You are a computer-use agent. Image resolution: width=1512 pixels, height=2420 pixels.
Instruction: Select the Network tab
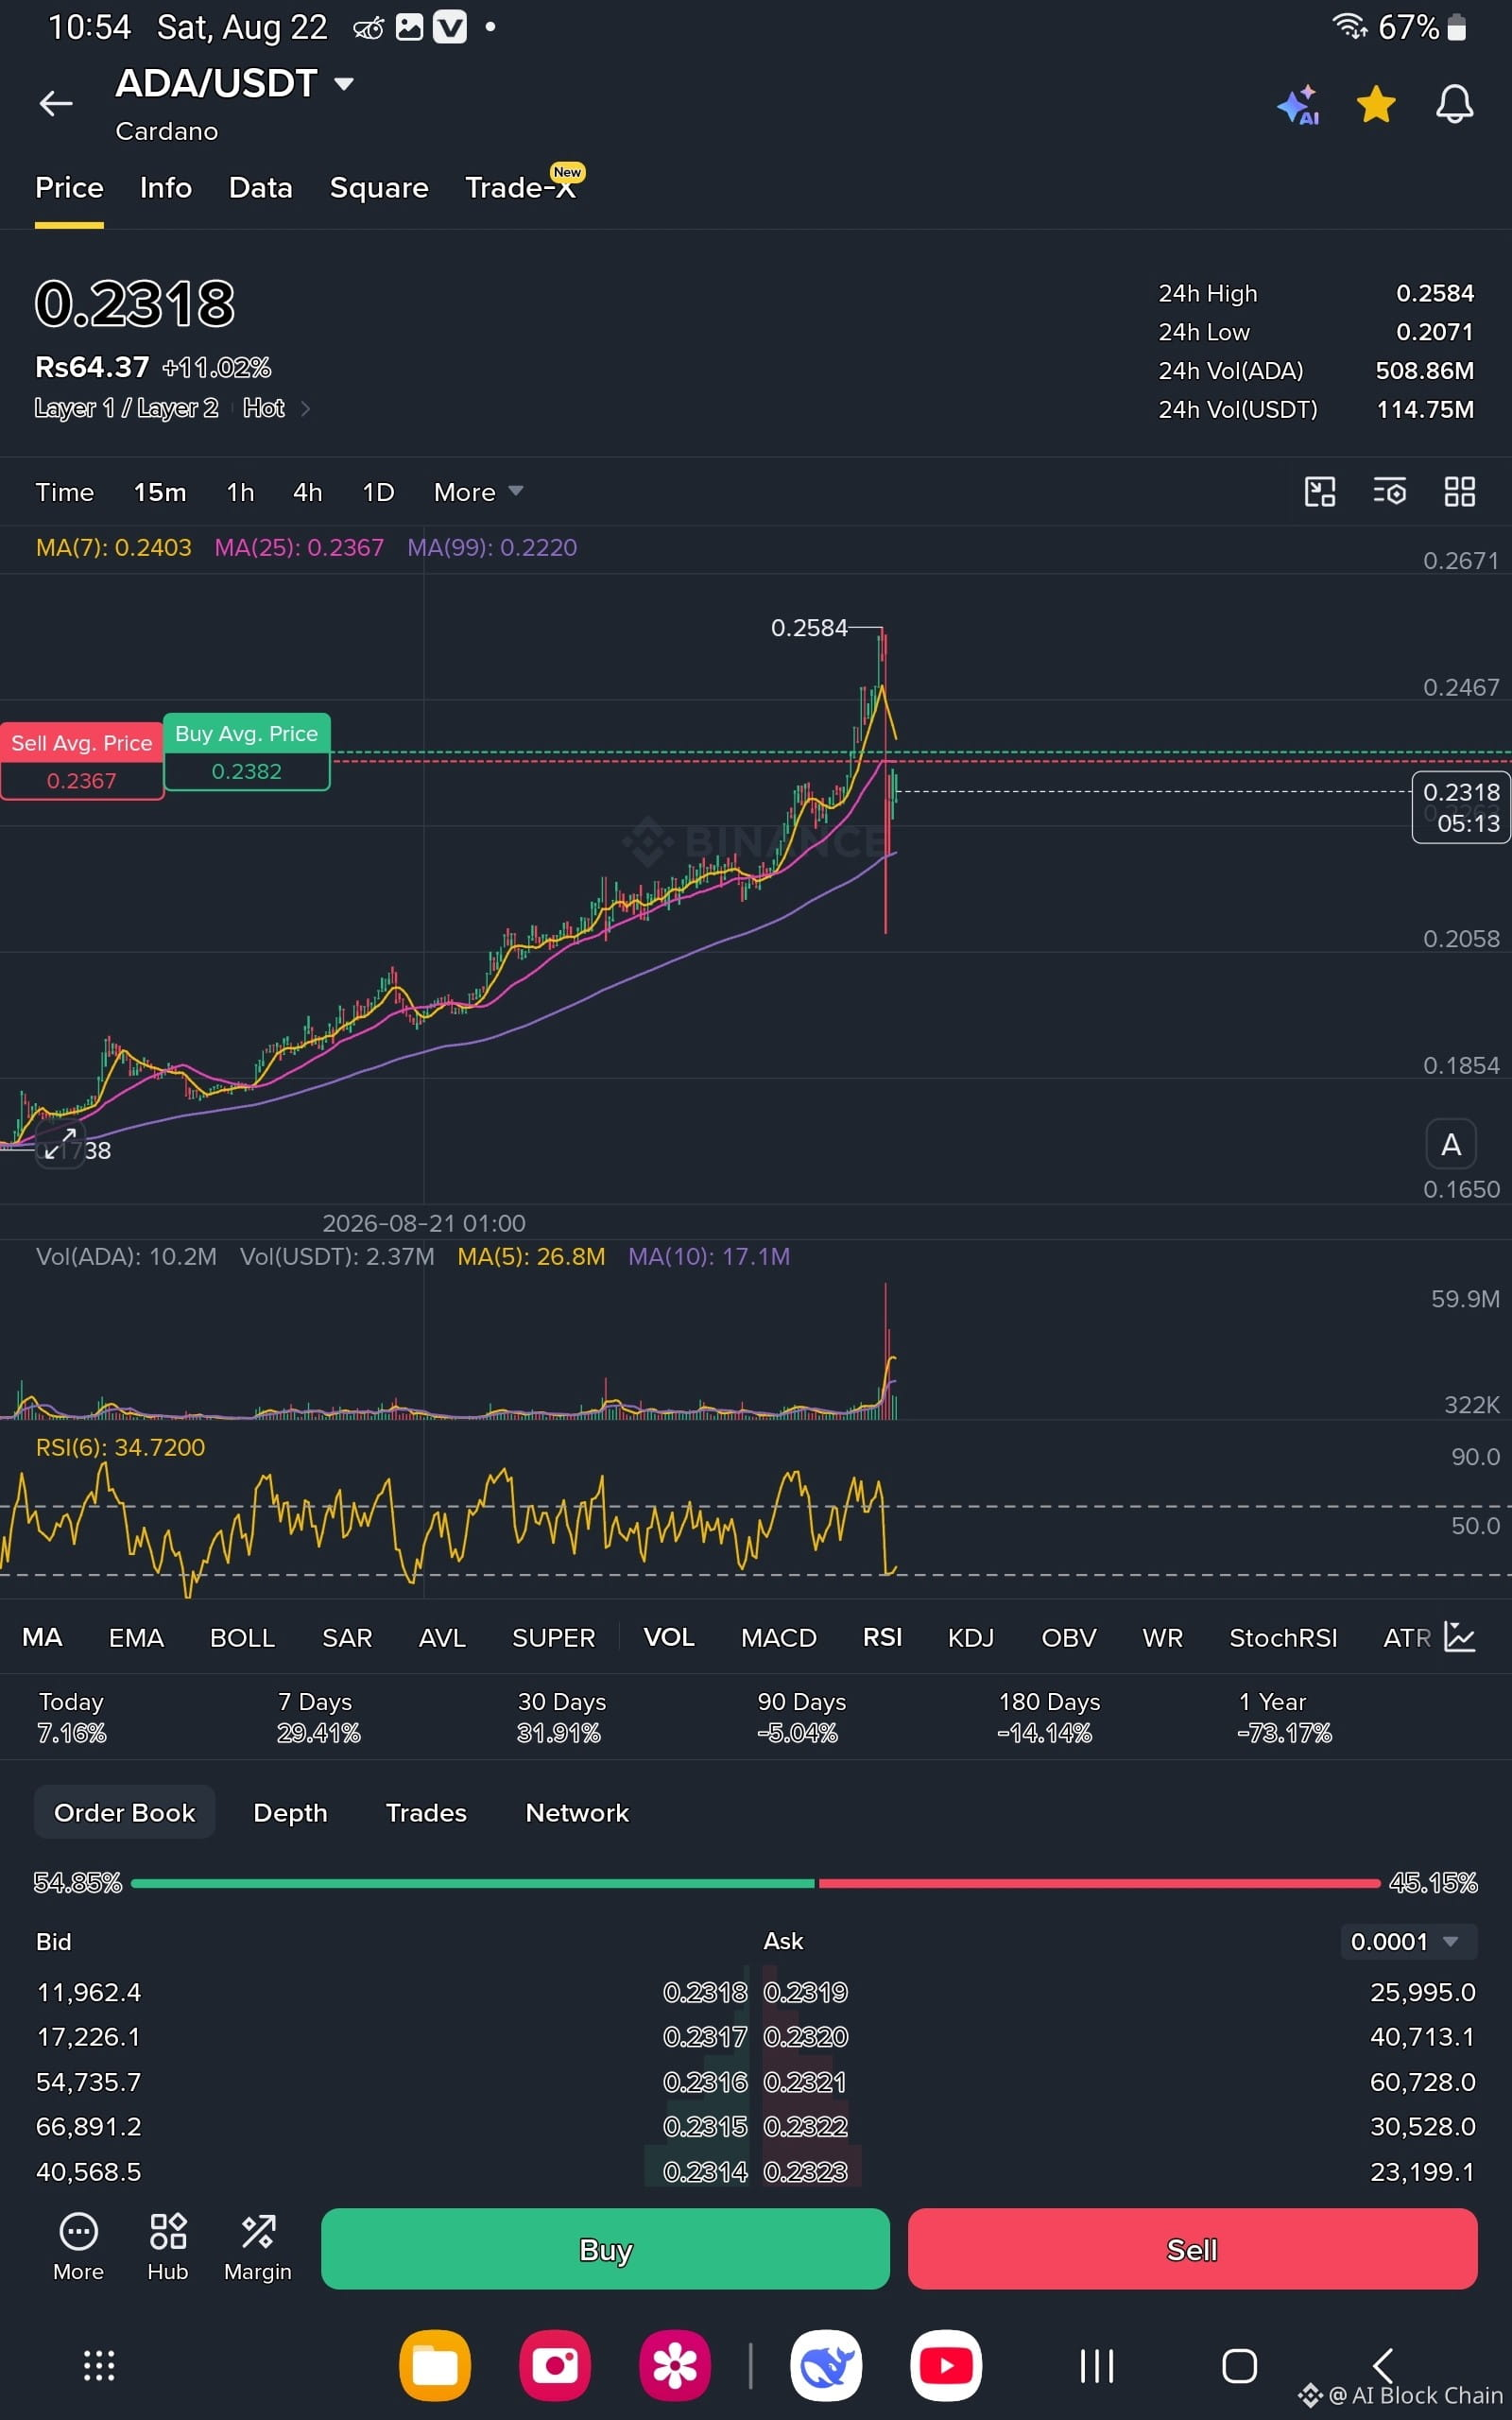point(577,1812)
